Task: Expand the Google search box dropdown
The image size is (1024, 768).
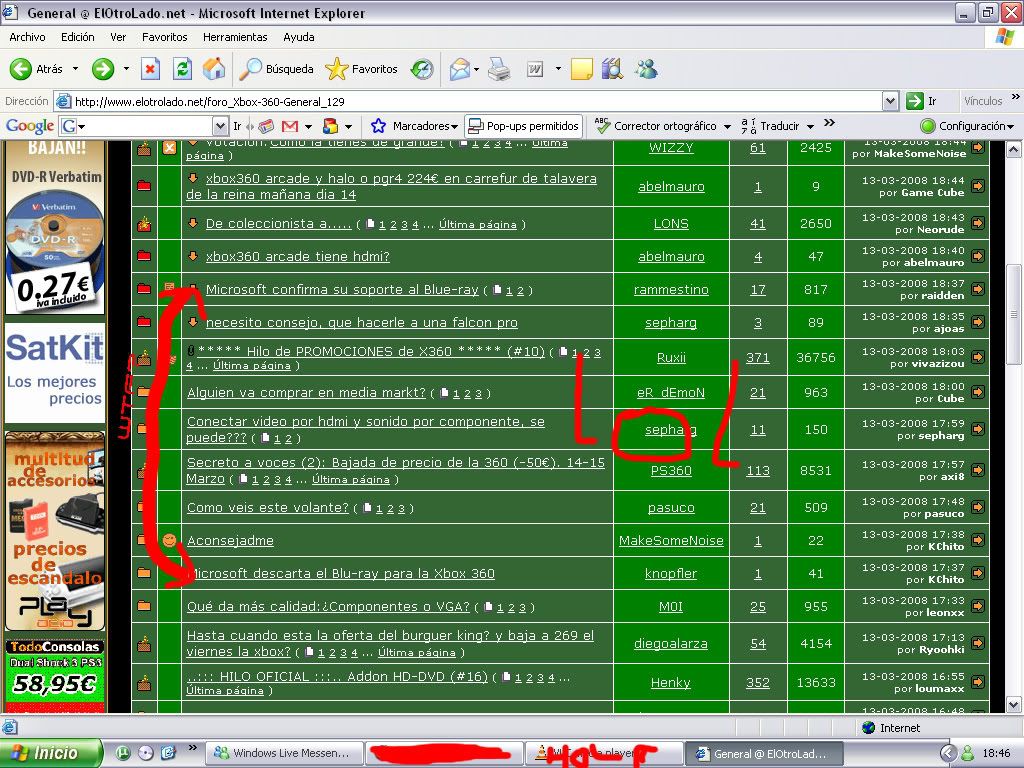Action: (x=221, y=126)
